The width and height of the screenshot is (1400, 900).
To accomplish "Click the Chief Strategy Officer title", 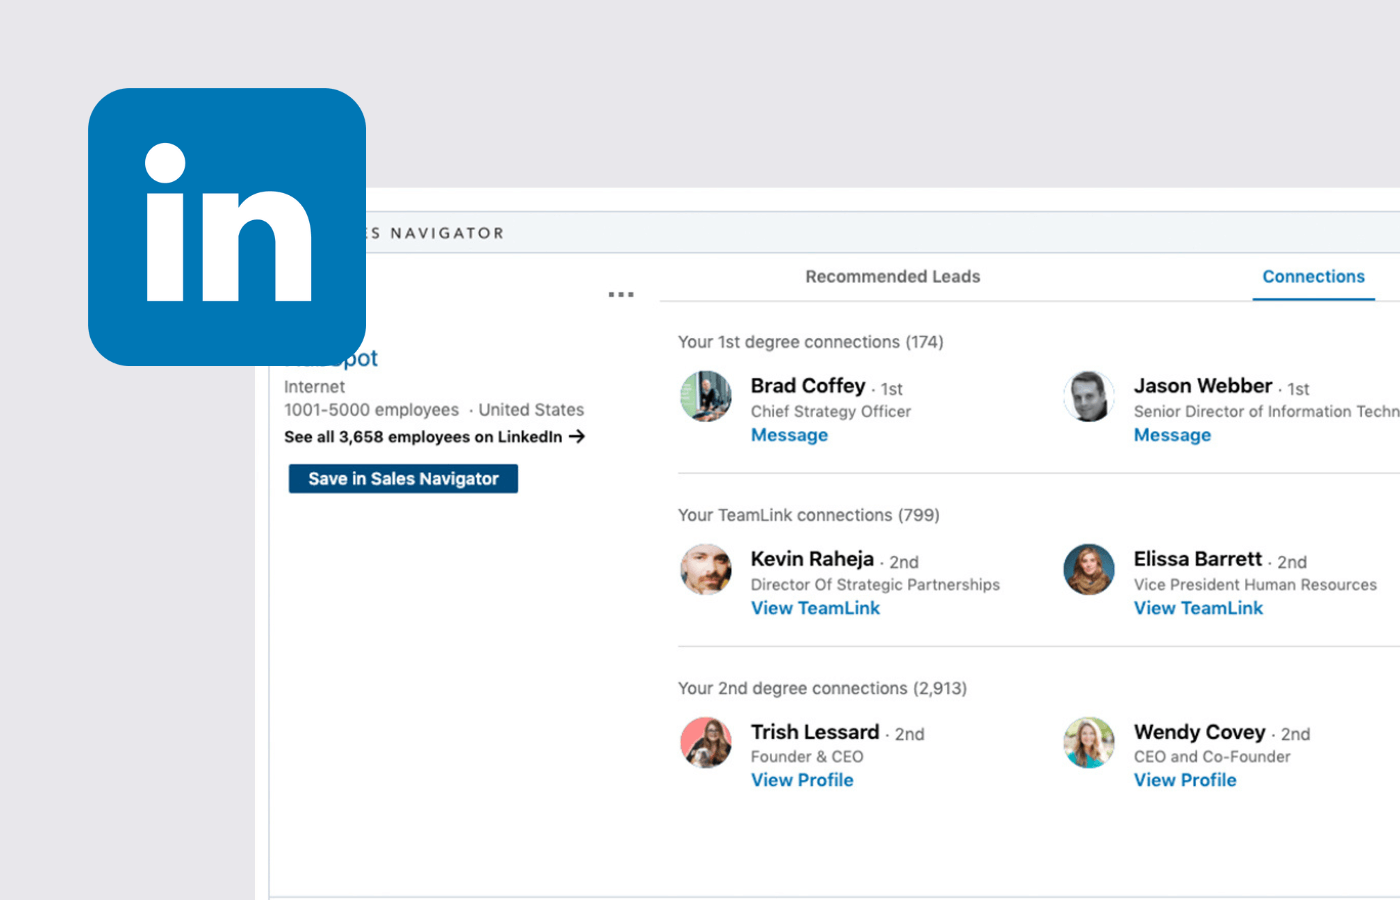I will [831, 411].
